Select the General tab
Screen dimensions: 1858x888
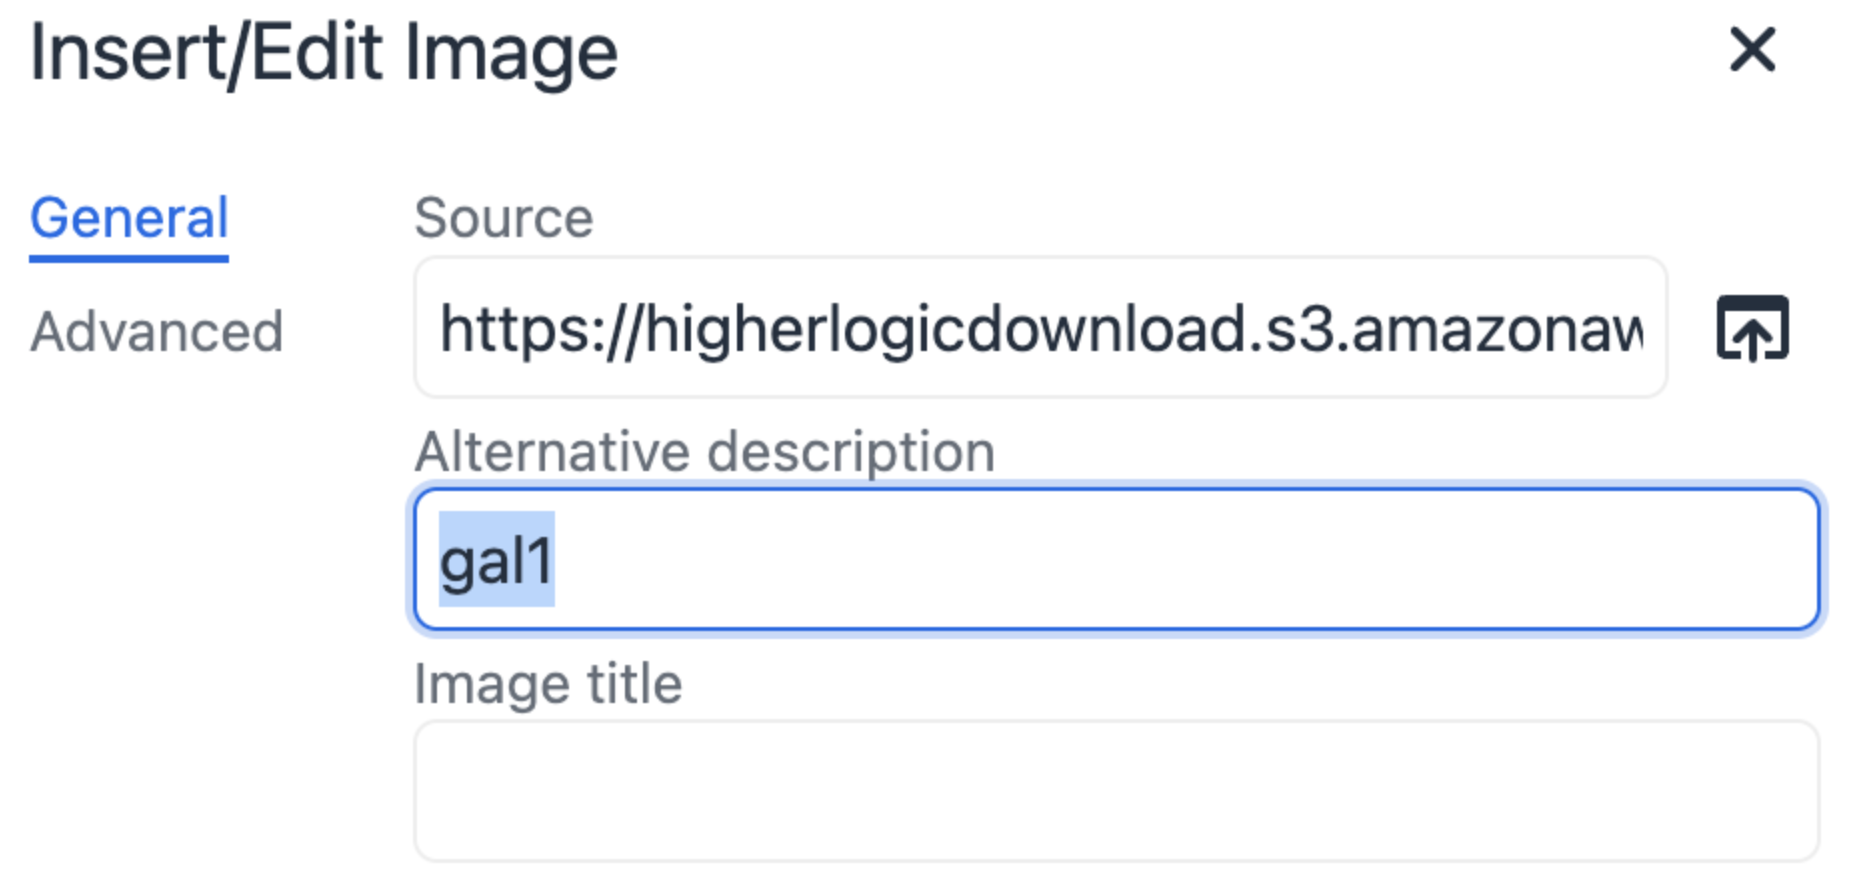128,218
